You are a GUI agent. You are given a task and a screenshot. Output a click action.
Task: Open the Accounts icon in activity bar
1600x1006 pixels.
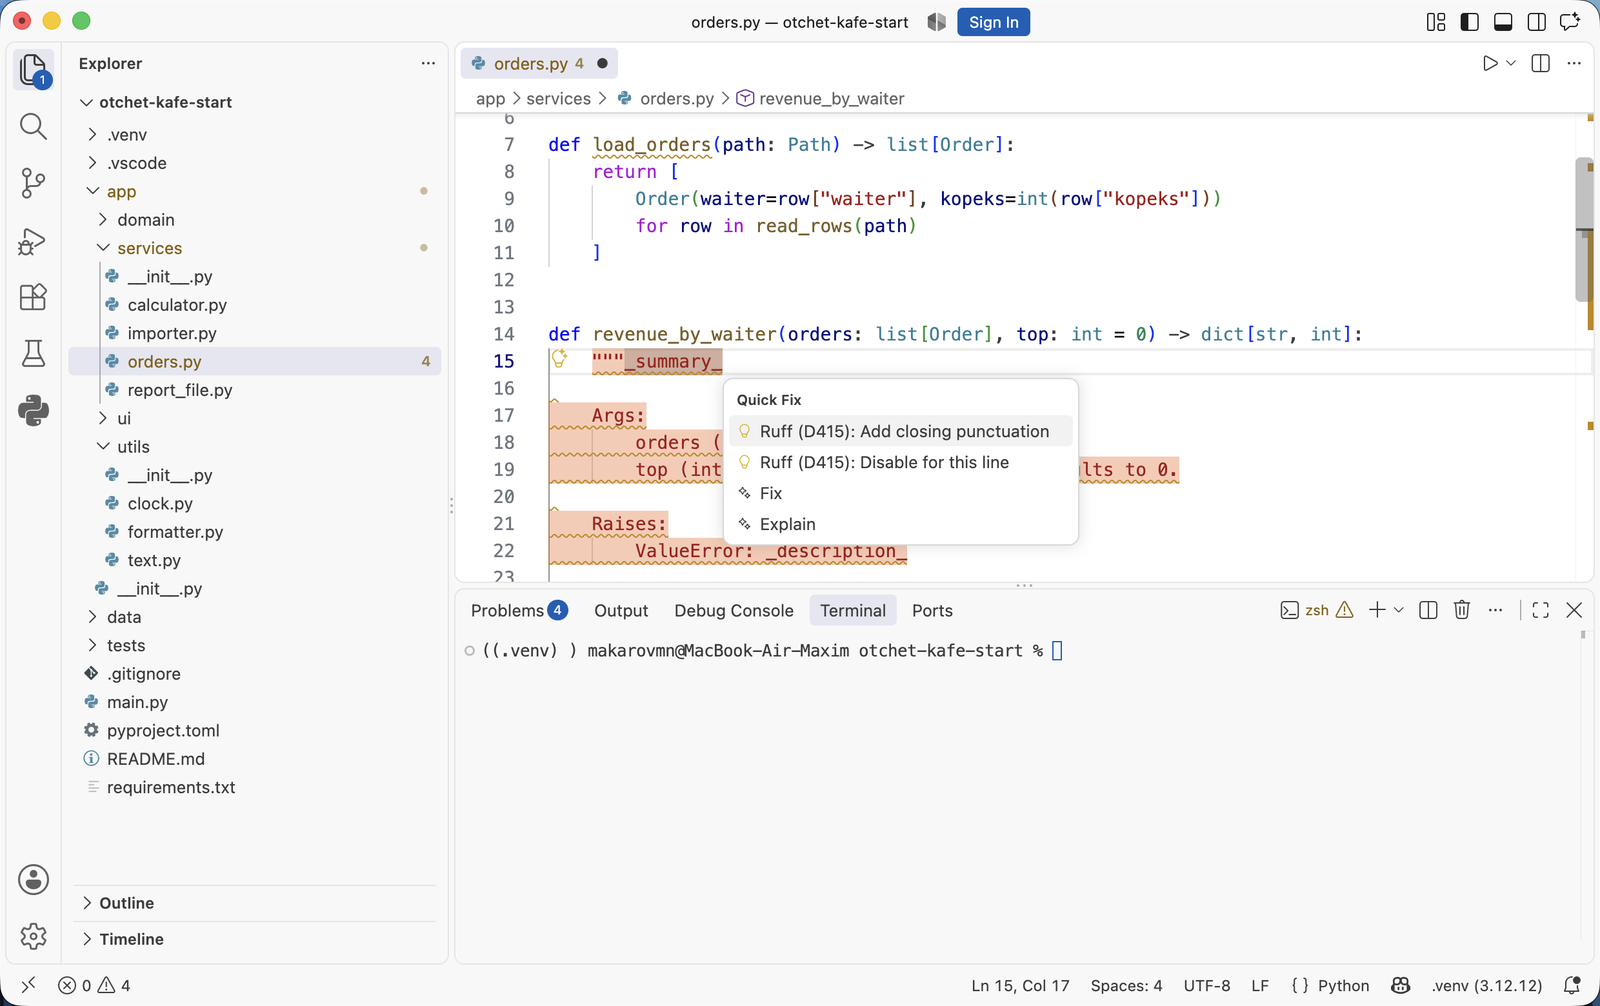[33, 879]
